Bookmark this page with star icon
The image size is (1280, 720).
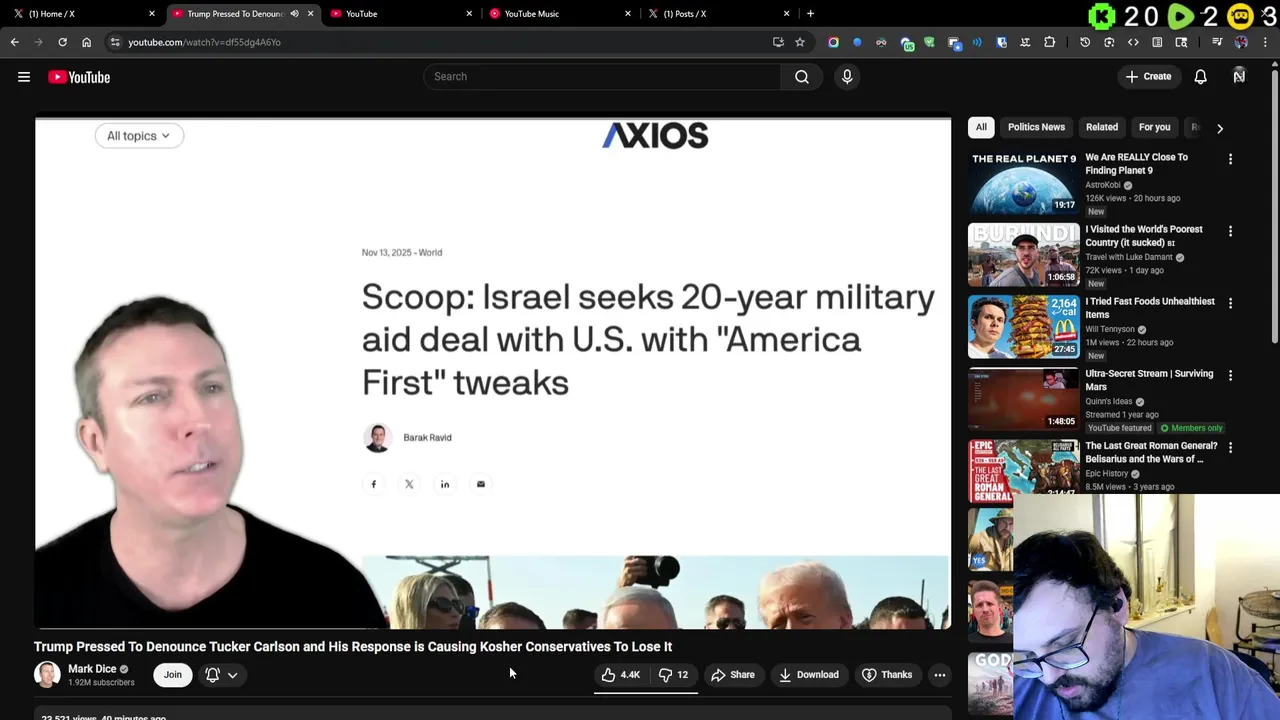point(800,42)
